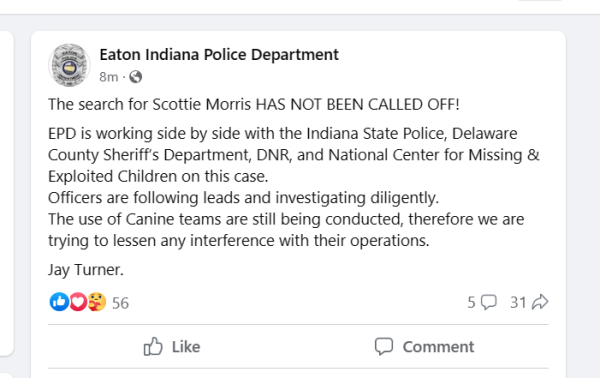The width and height of the screenshot is (600, 378).
Task: Open the Eaton Indiana Police Department page name
Action: tap(219, 55)
